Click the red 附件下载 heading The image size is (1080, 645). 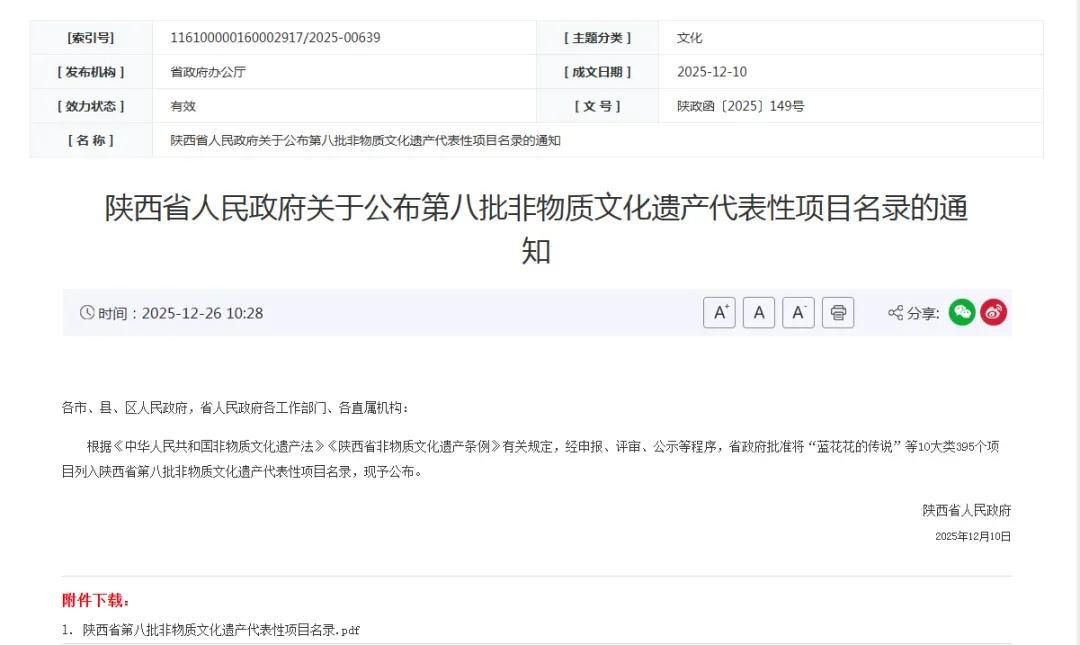(97, 600)
